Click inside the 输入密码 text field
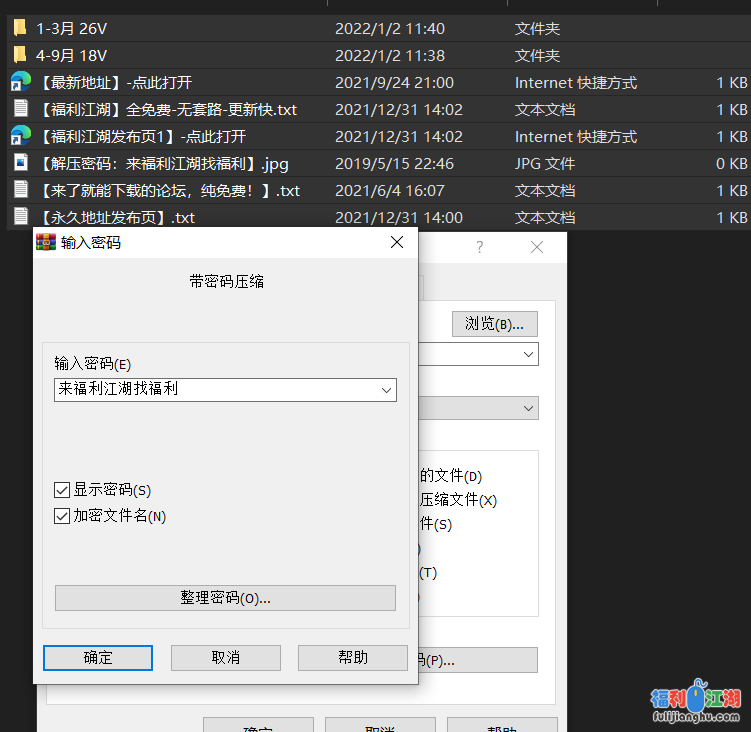Viewport: 751px width, 732px height. [x=215, y=390]
